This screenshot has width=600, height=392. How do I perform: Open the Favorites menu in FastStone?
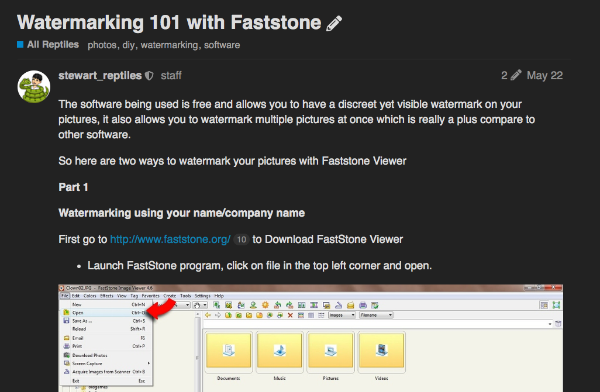coord(150,296)
